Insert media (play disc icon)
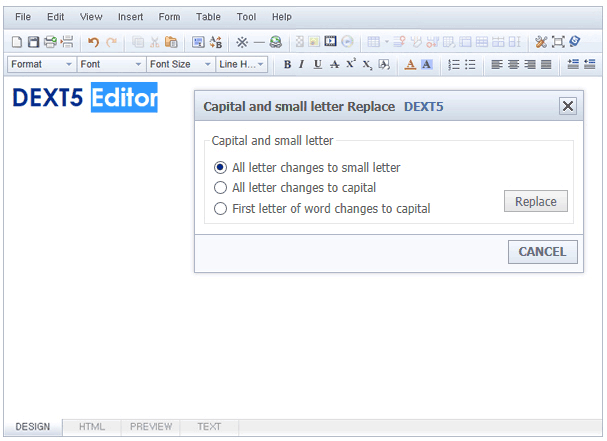 point(348,41)
